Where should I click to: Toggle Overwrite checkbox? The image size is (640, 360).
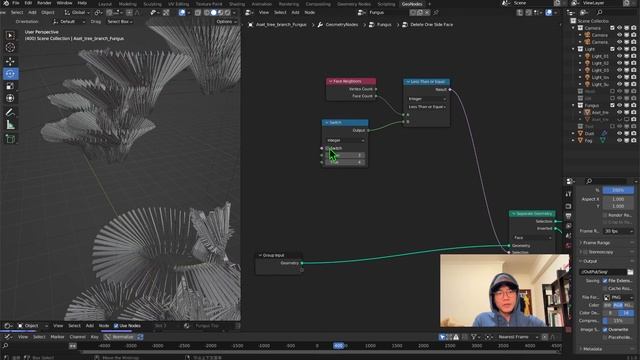(605, 330)
